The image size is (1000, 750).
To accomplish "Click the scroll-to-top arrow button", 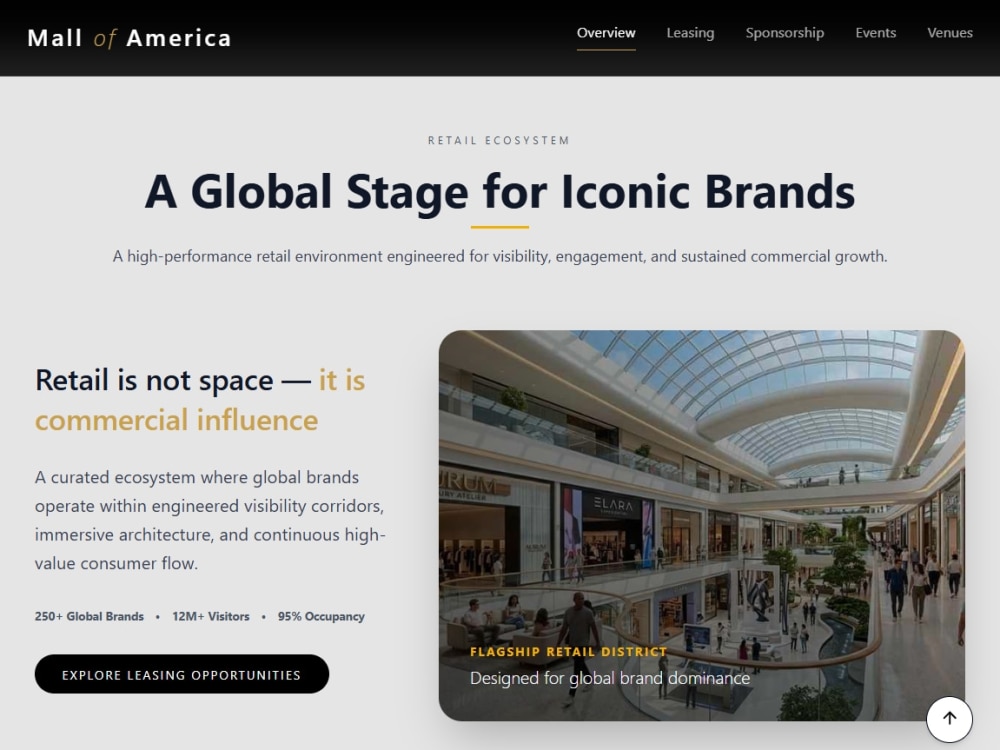I will coord(949,719).
